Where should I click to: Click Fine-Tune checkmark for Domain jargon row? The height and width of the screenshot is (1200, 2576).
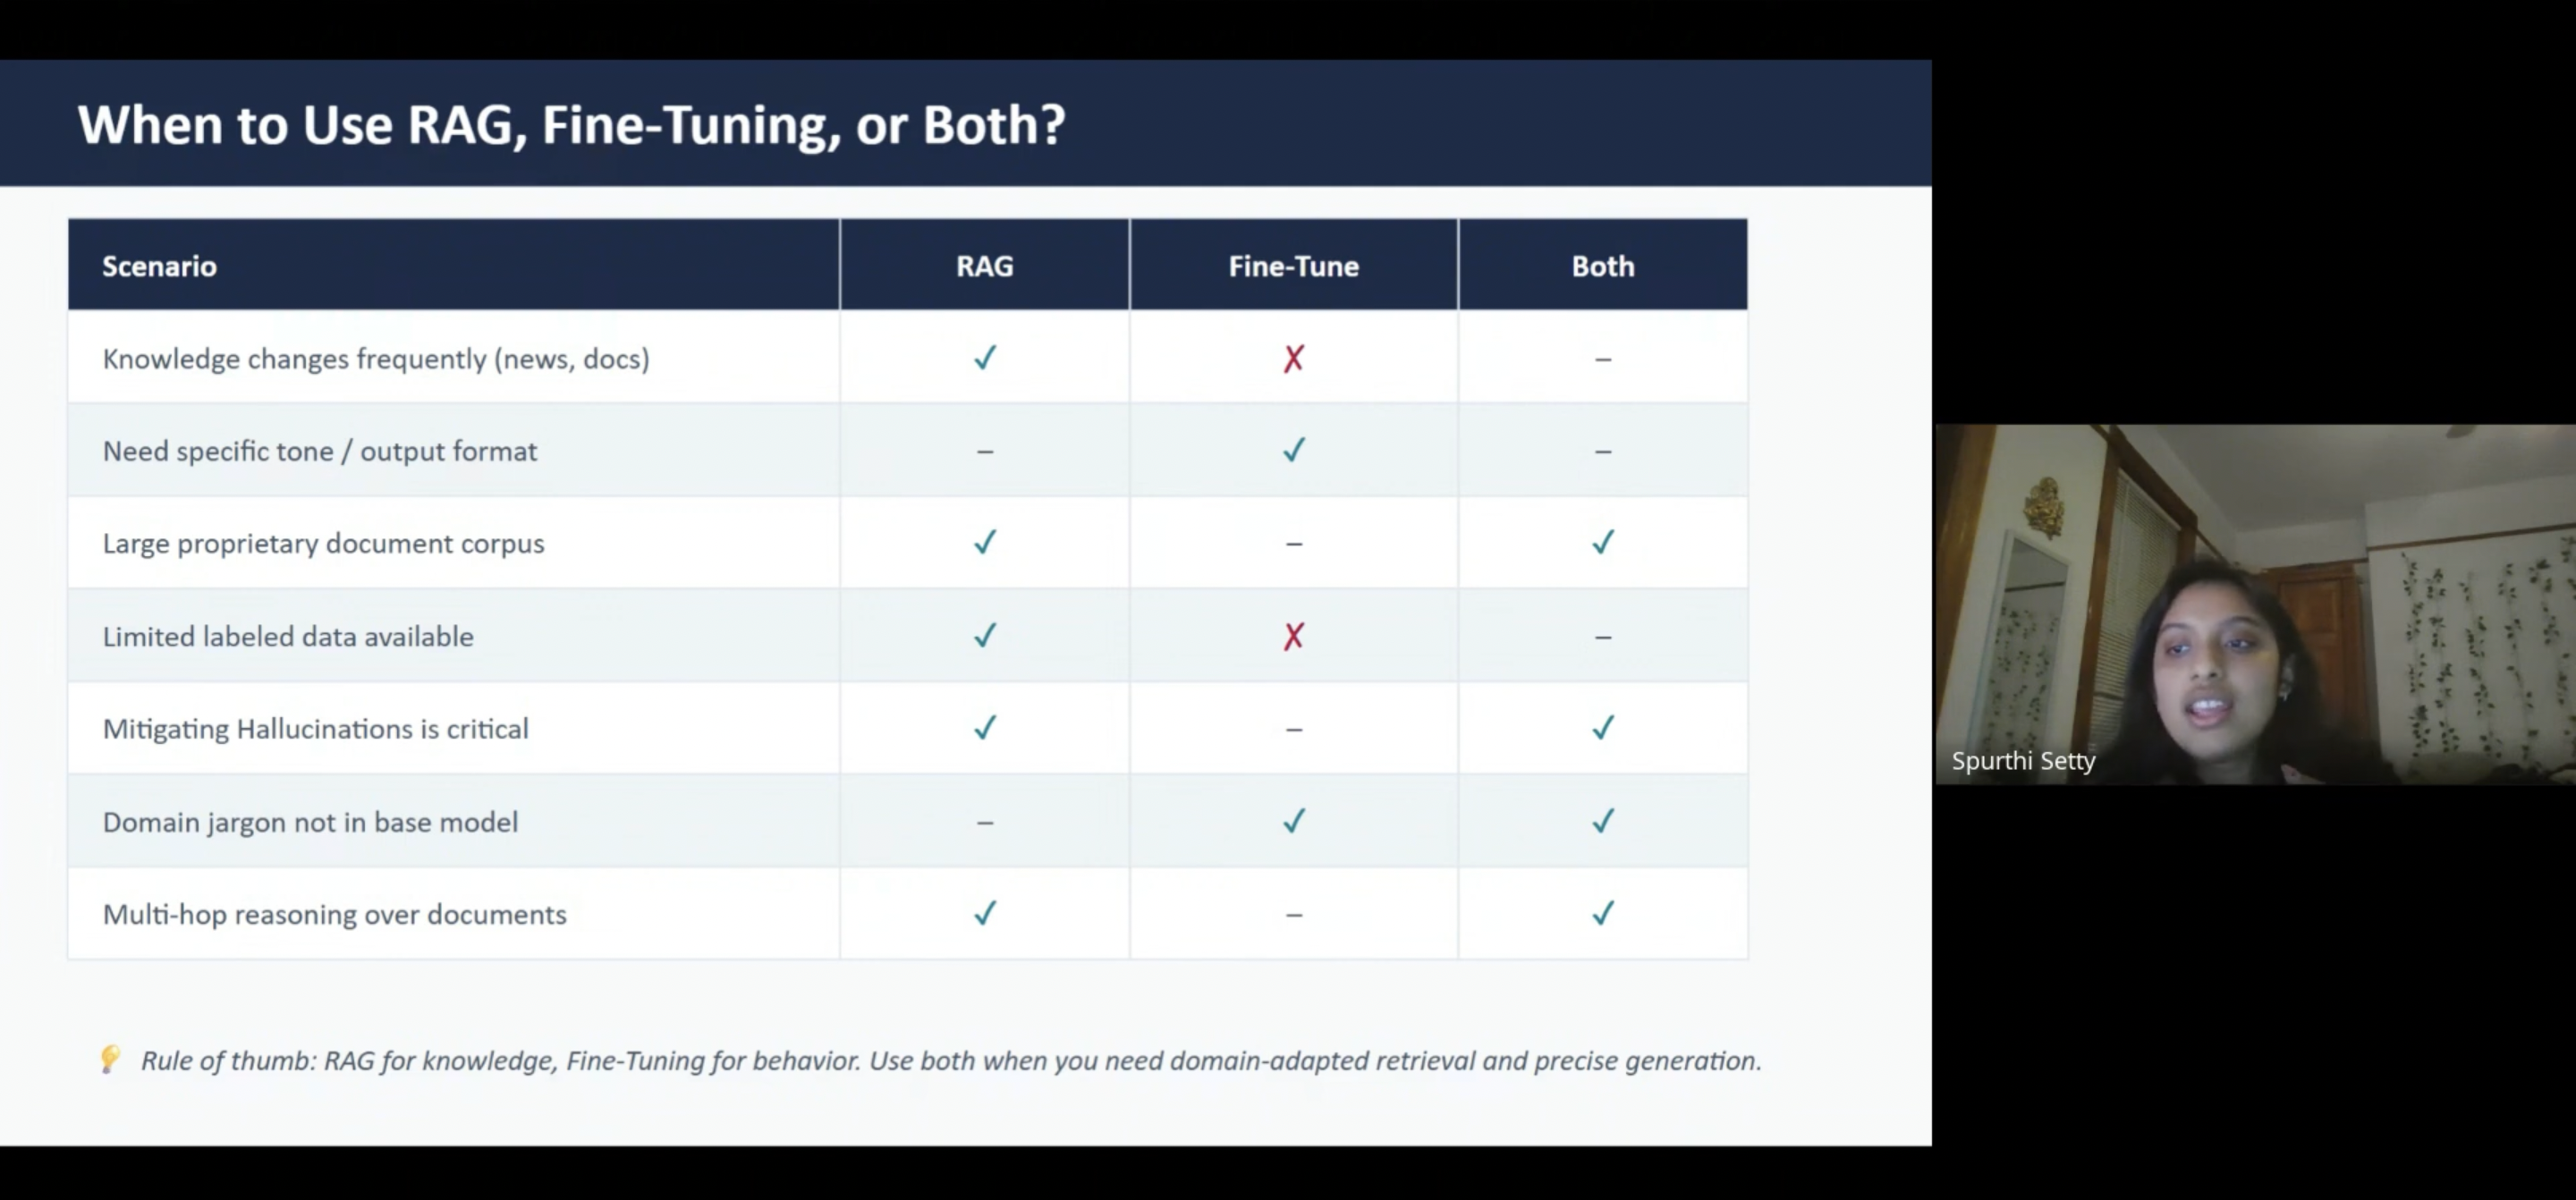1294,821
